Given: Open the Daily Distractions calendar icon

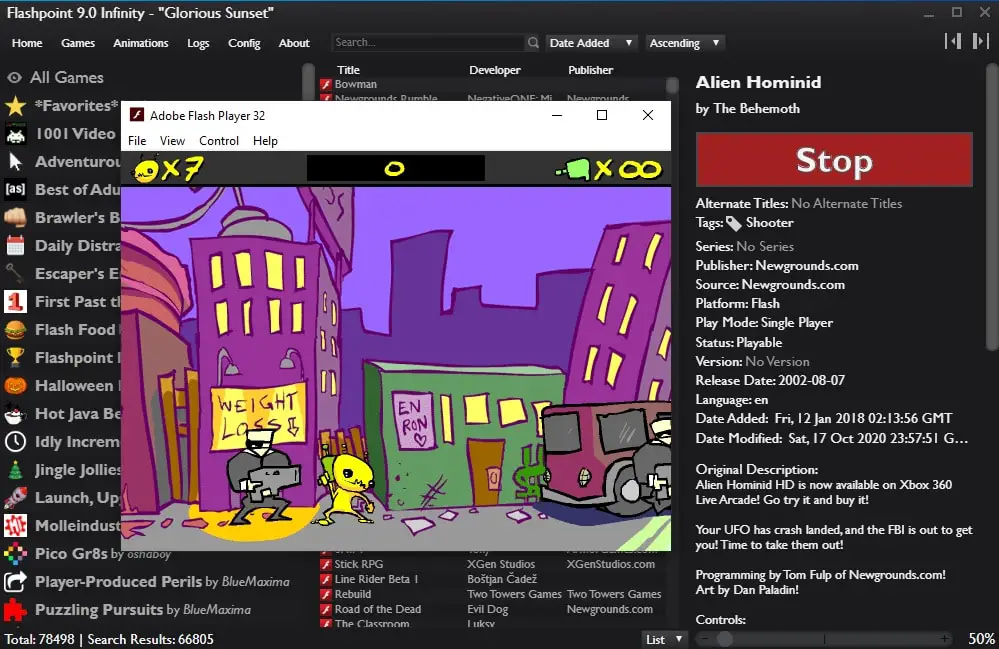Looking at the screenshot, I should pos(15,245).
